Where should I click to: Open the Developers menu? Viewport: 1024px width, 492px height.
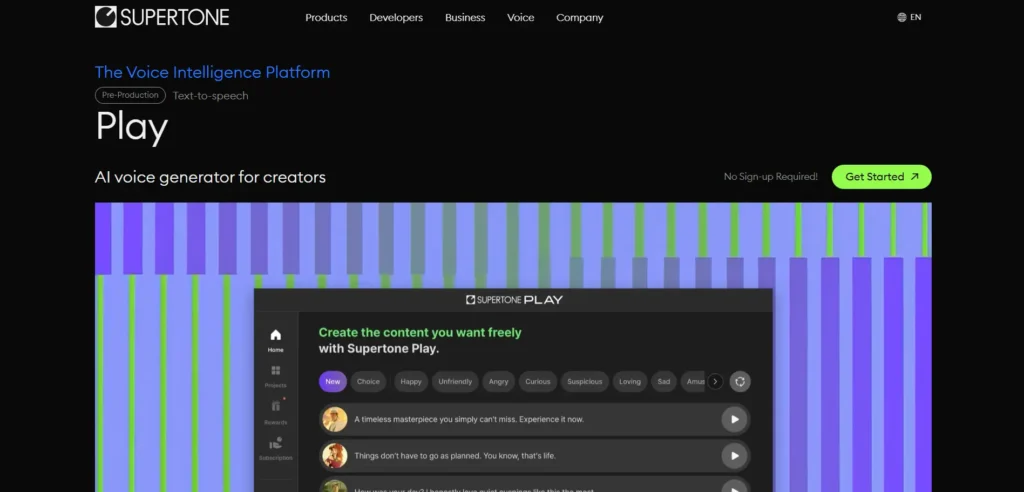point(396,18)
